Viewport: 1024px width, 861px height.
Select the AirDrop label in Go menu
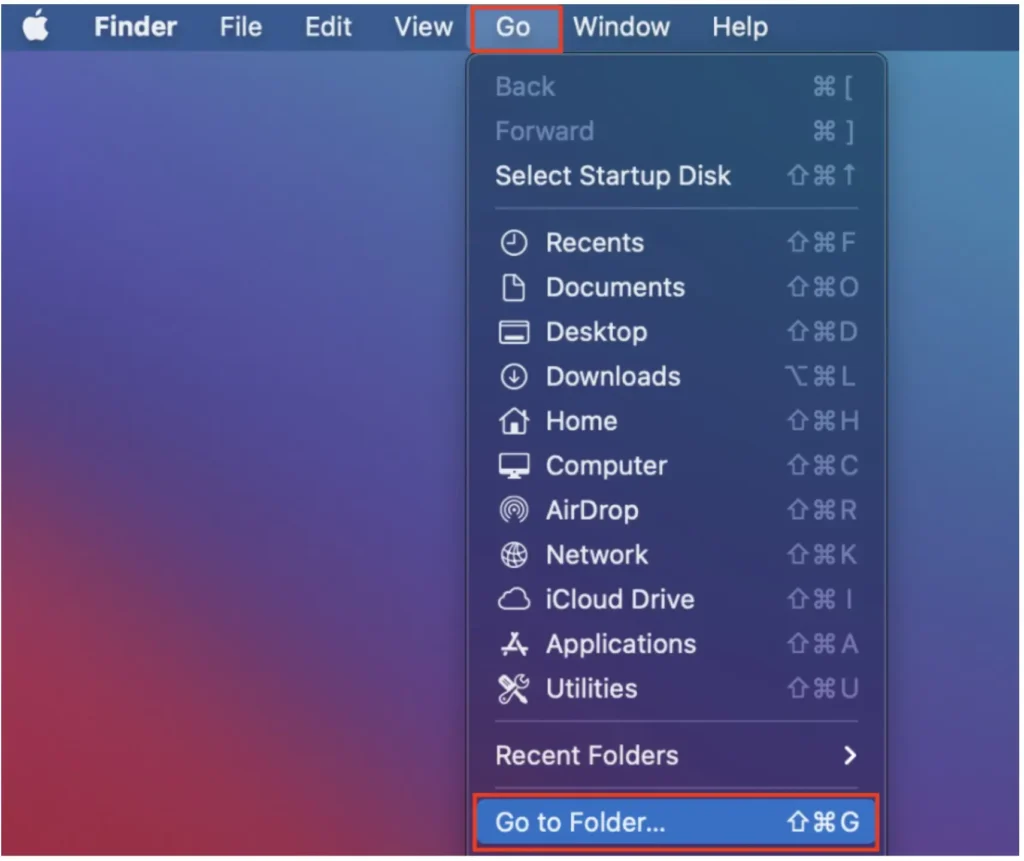(x=592, y=511)
